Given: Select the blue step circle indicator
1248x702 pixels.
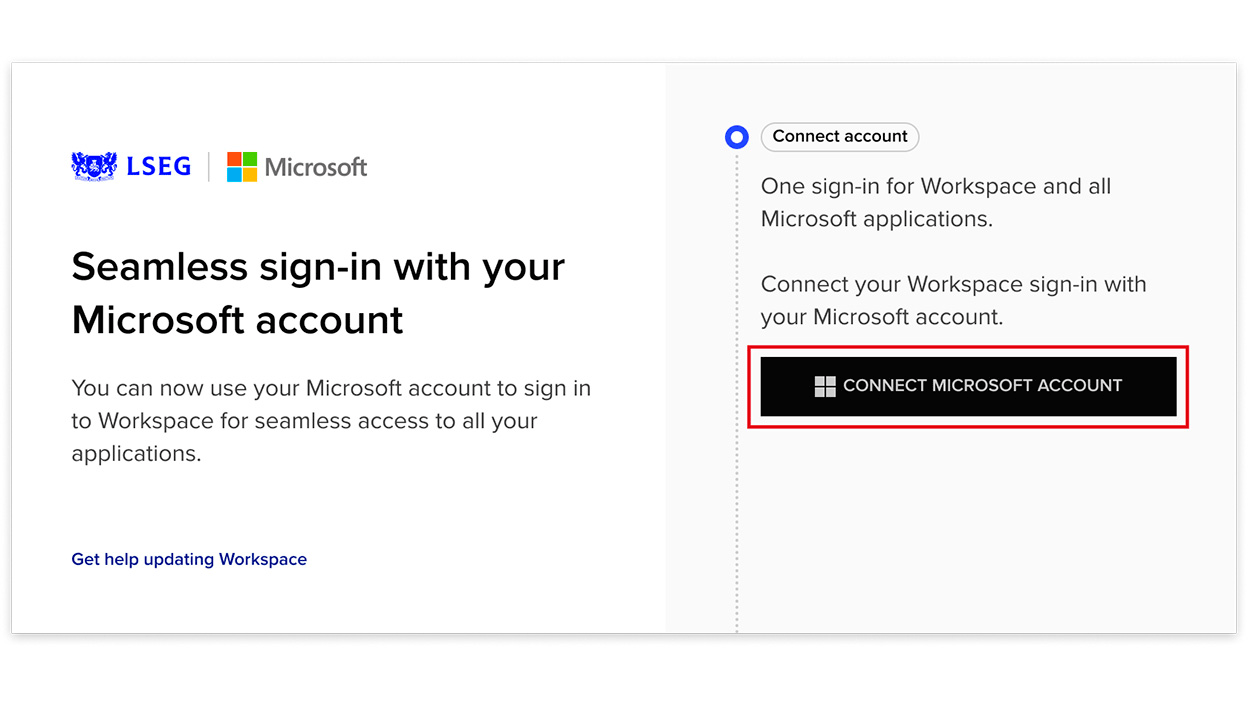Looking at the screenshot, I should pyautogui.click(x=737, y=137).
